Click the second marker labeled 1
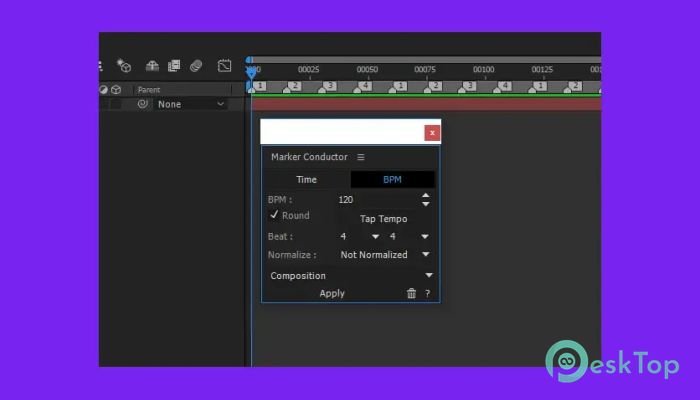 pos(400,86)
